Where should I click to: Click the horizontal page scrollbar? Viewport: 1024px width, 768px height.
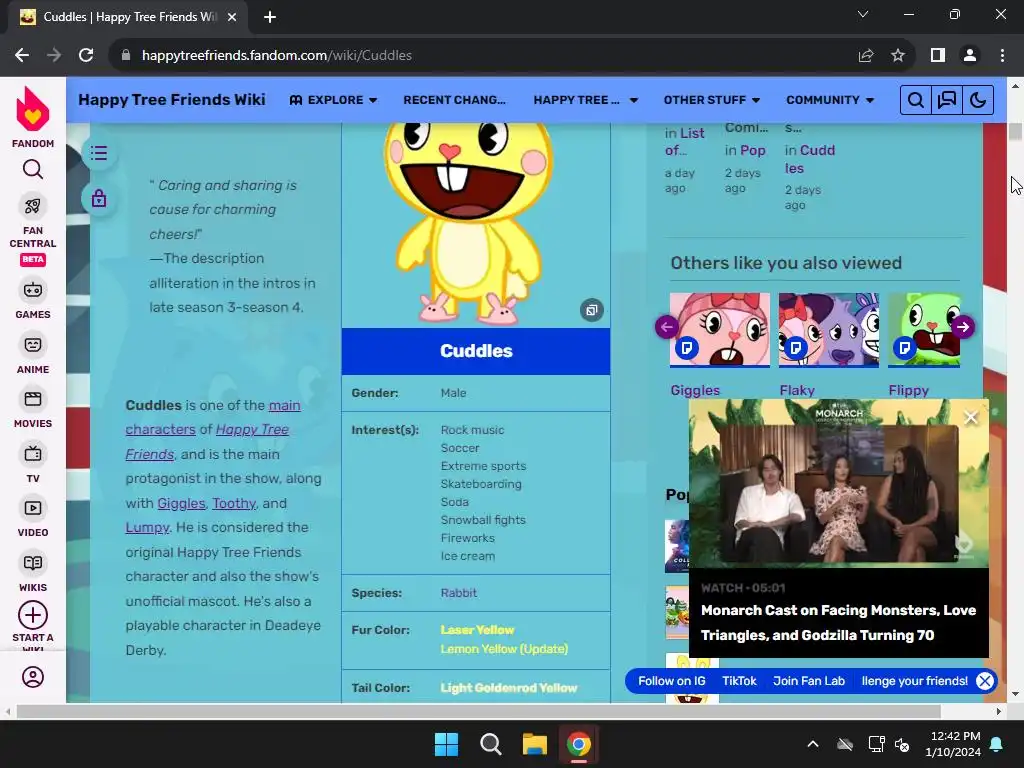478,711
